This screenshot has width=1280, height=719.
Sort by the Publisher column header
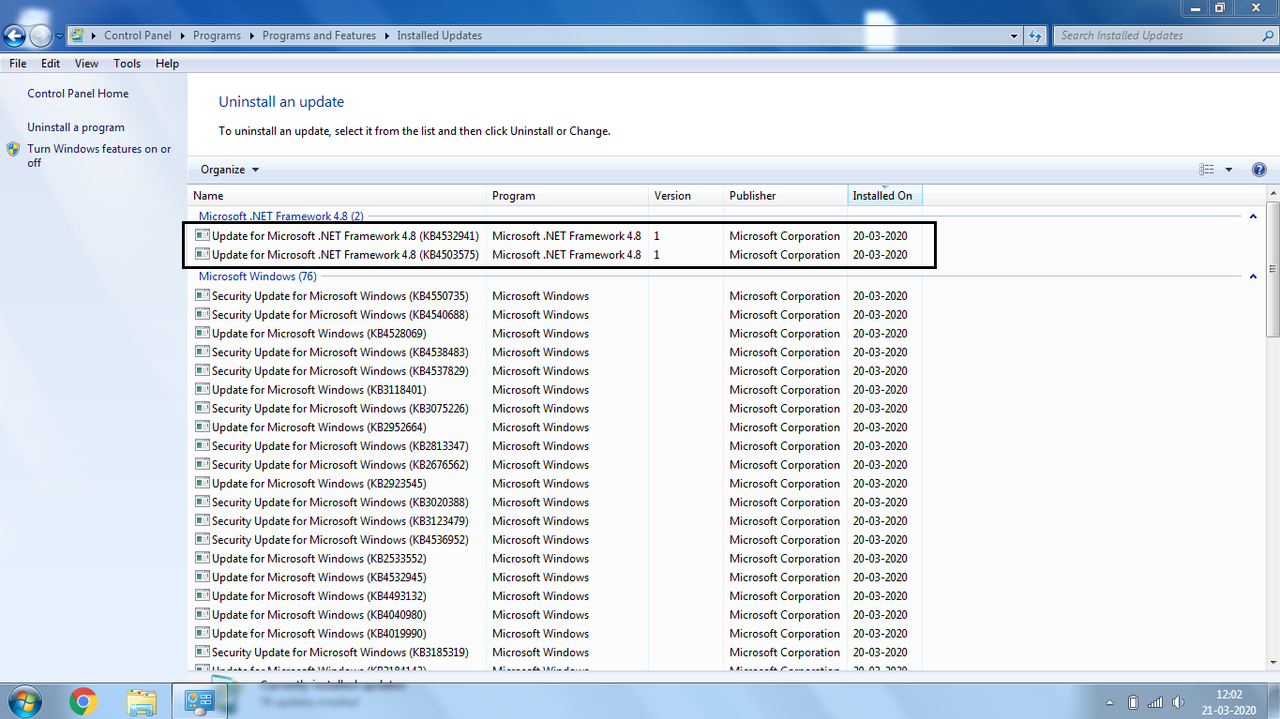[784, 196]
